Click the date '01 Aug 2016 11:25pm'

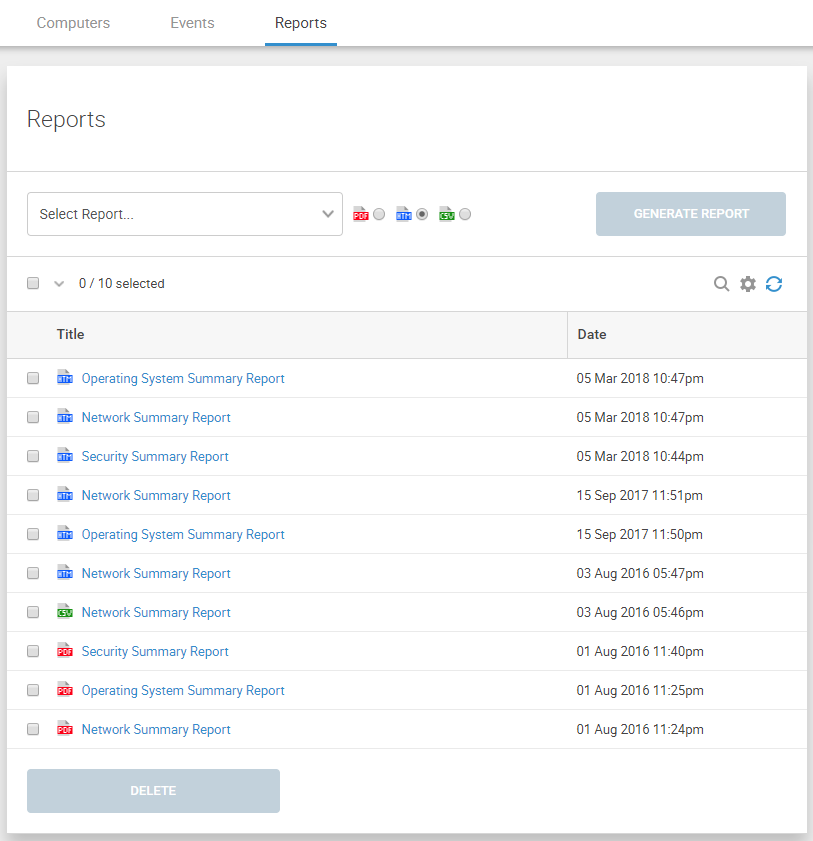640,690
